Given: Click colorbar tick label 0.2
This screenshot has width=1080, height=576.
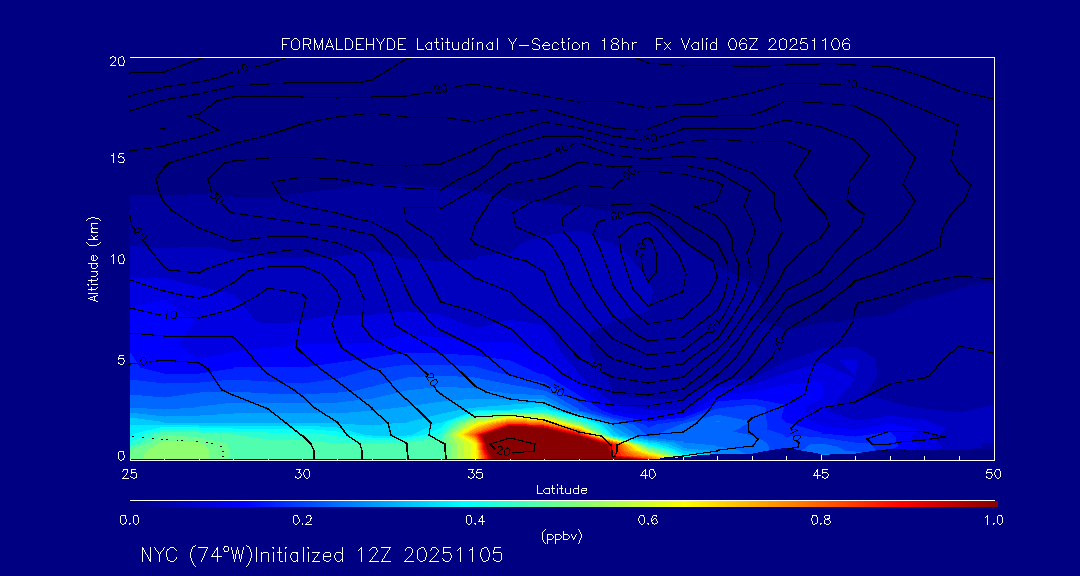Looking at the screenshot, I should point(302,520).
